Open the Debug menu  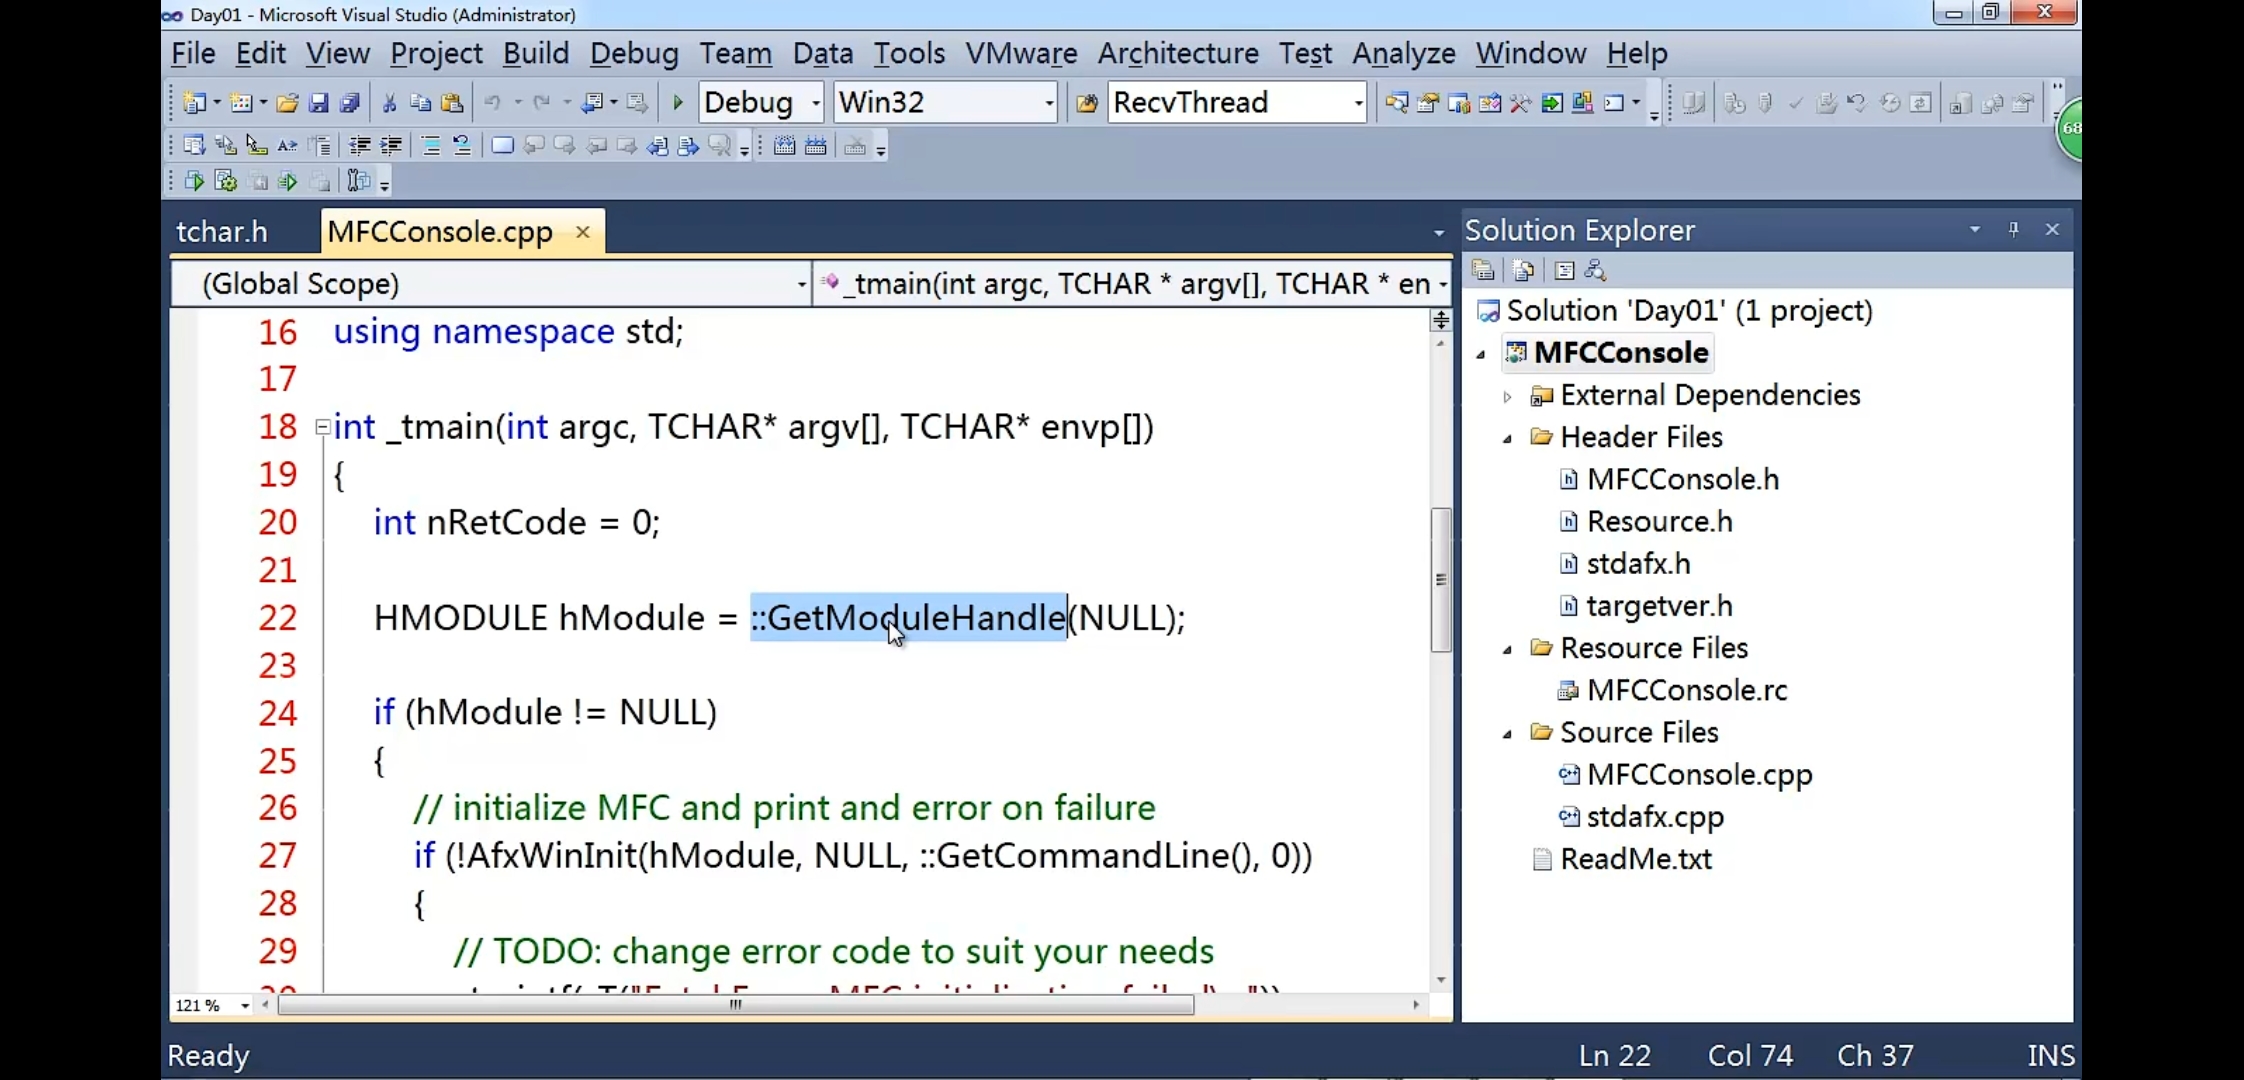[x=634, y=53]
